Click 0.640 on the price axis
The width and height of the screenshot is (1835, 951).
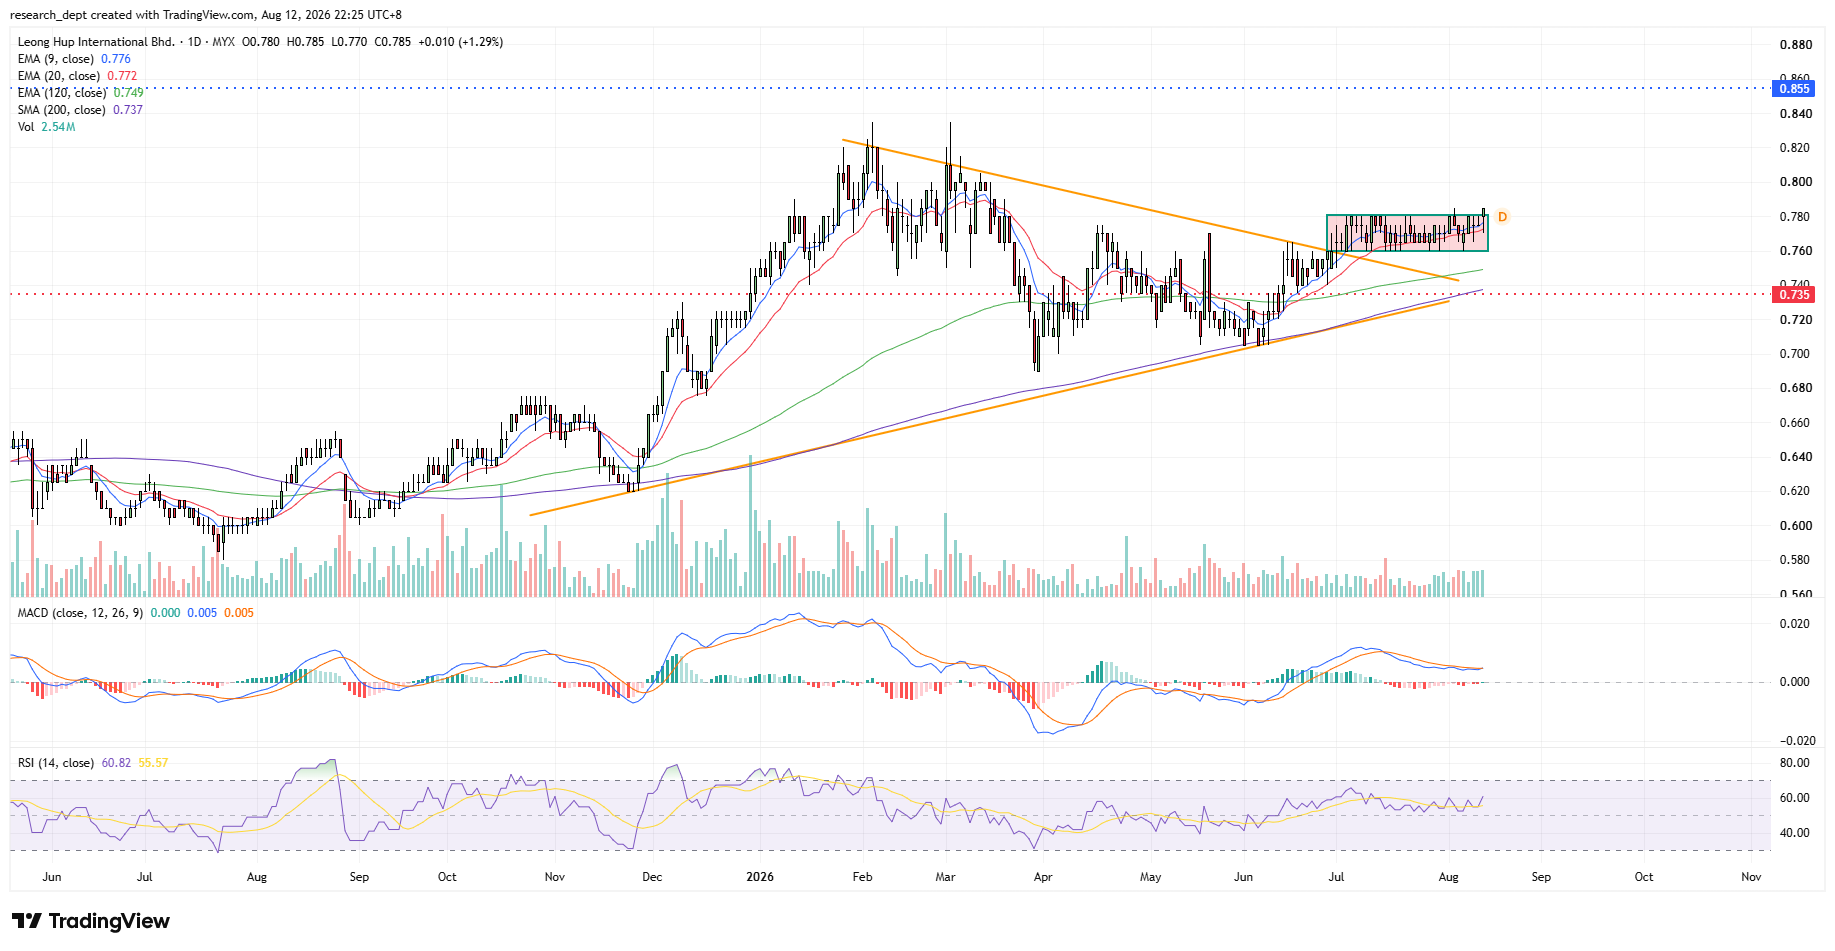1796,457
